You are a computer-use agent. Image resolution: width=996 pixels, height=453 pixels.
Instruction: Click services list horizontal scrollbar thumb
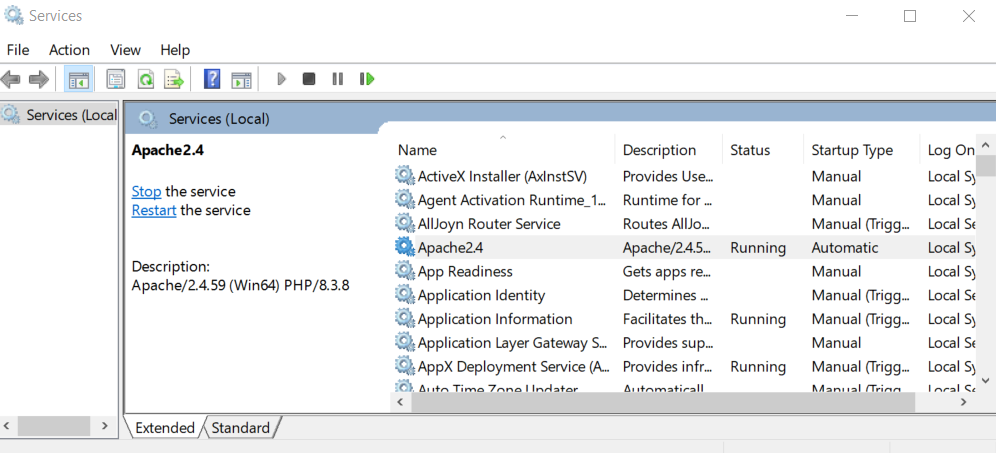coord(663,402)
